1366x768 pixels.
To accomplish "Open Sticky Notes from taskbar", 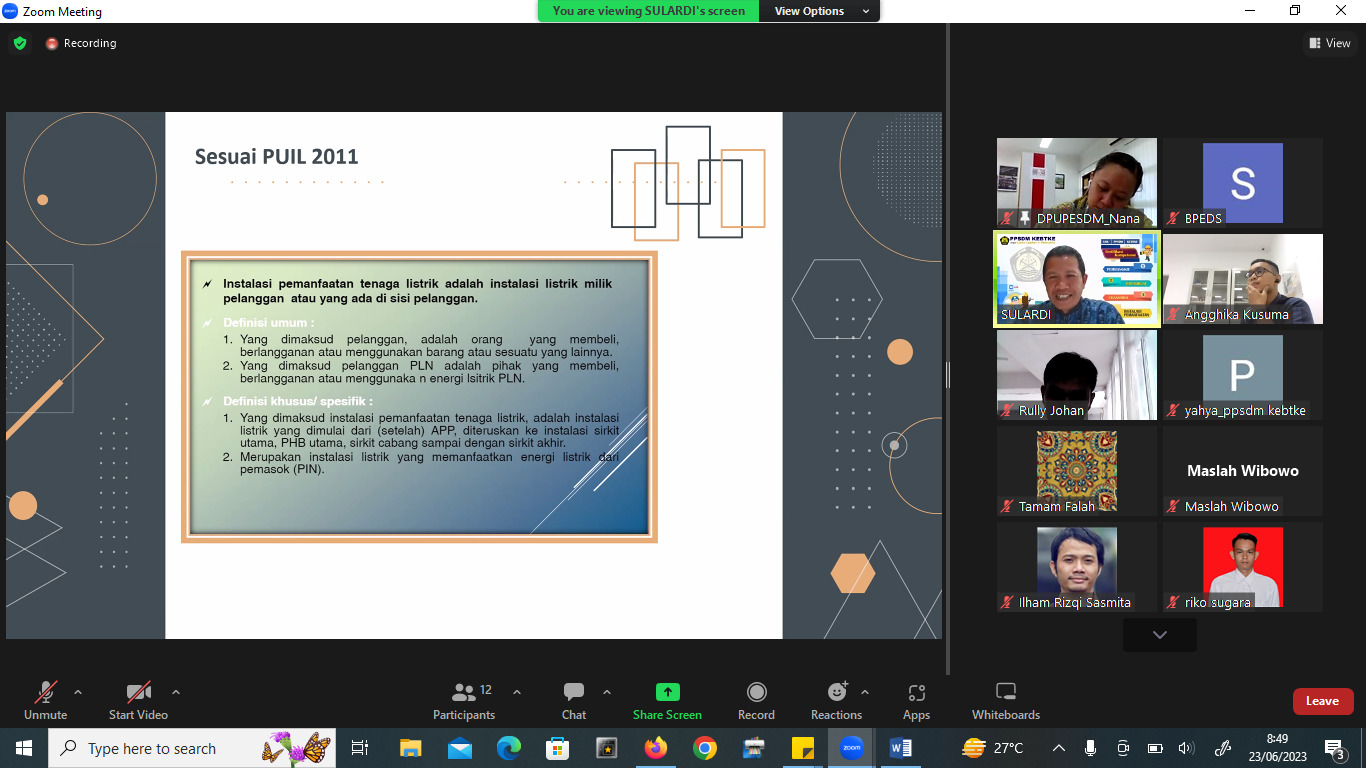I will pyautogui.click(x=803, y=748).
